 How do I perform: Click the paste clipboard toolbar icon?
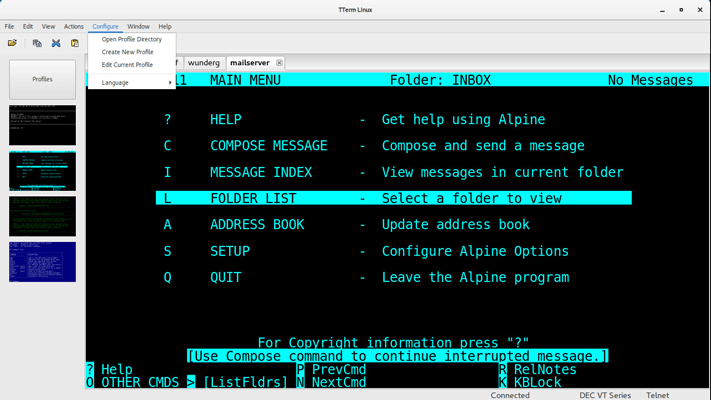tap(75, 43)
